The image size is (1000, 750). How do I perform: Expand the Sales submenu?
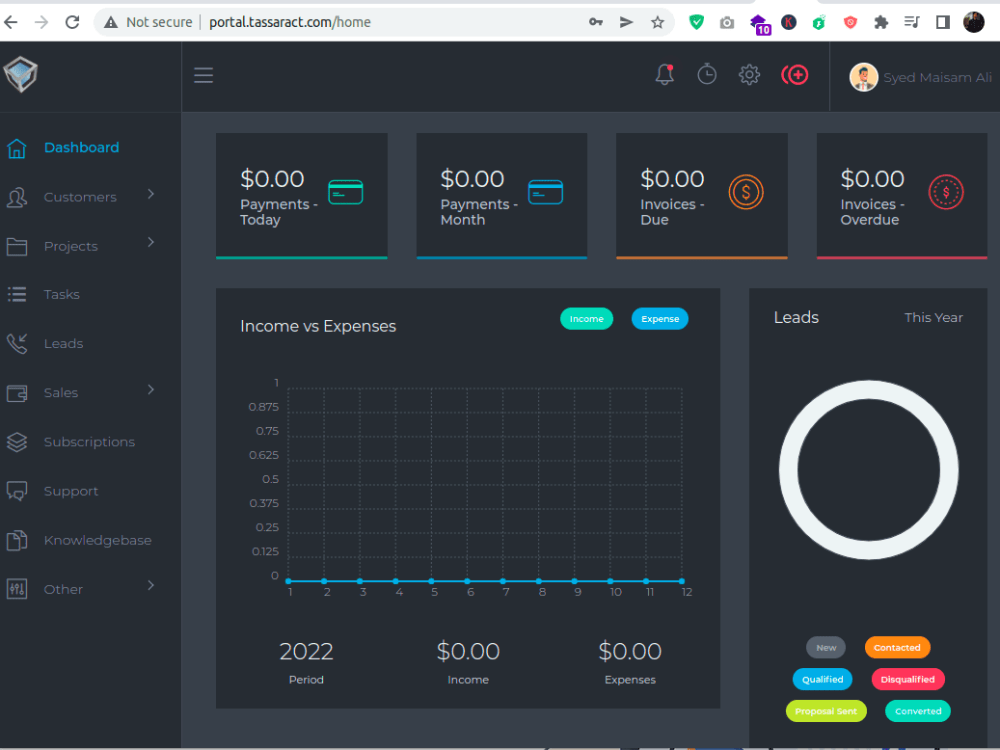pos(62,392)
